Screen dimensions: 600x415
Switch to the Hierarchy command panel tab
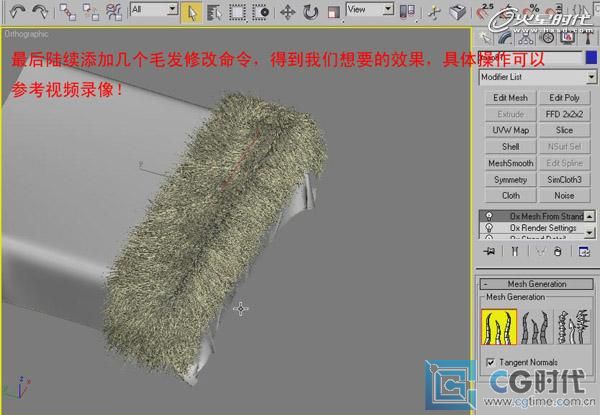click(527, 37)
